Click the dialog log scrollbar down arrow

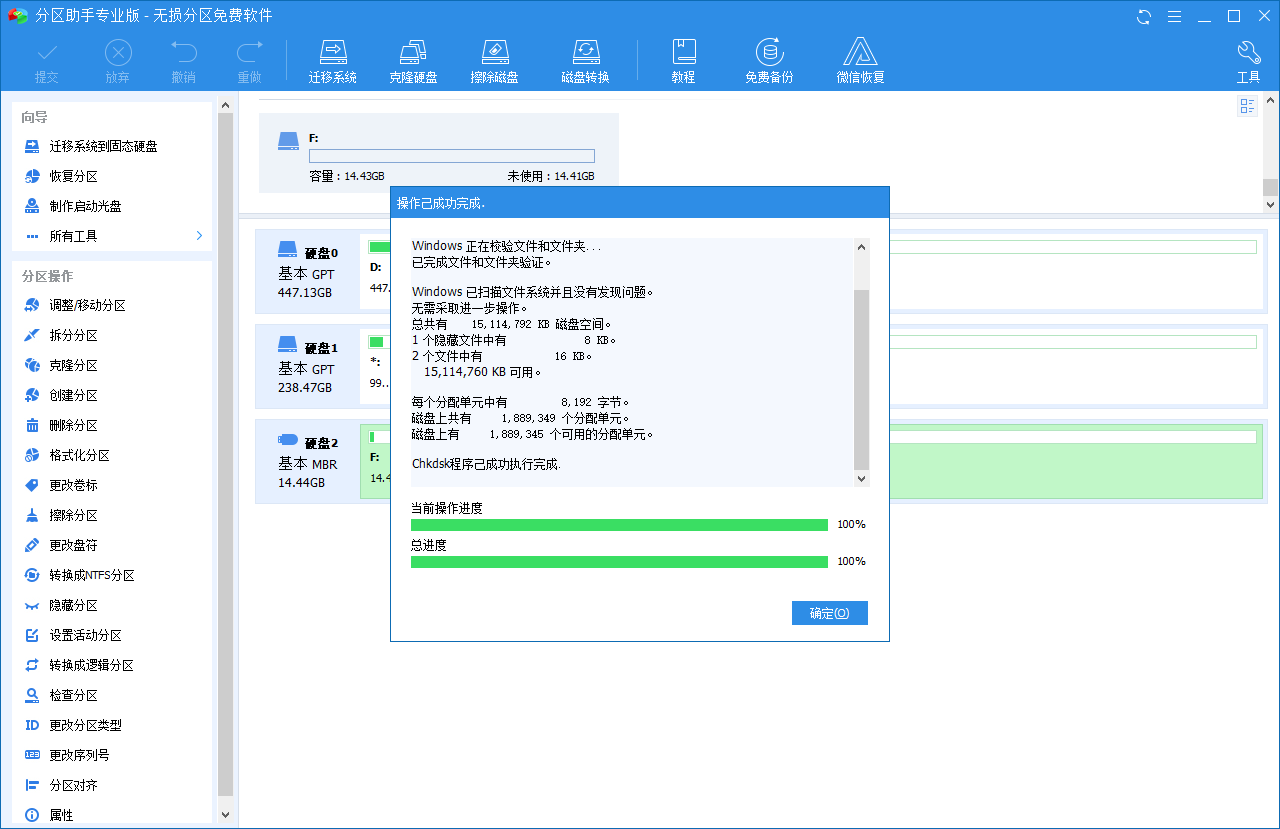[x=861, y=479]
